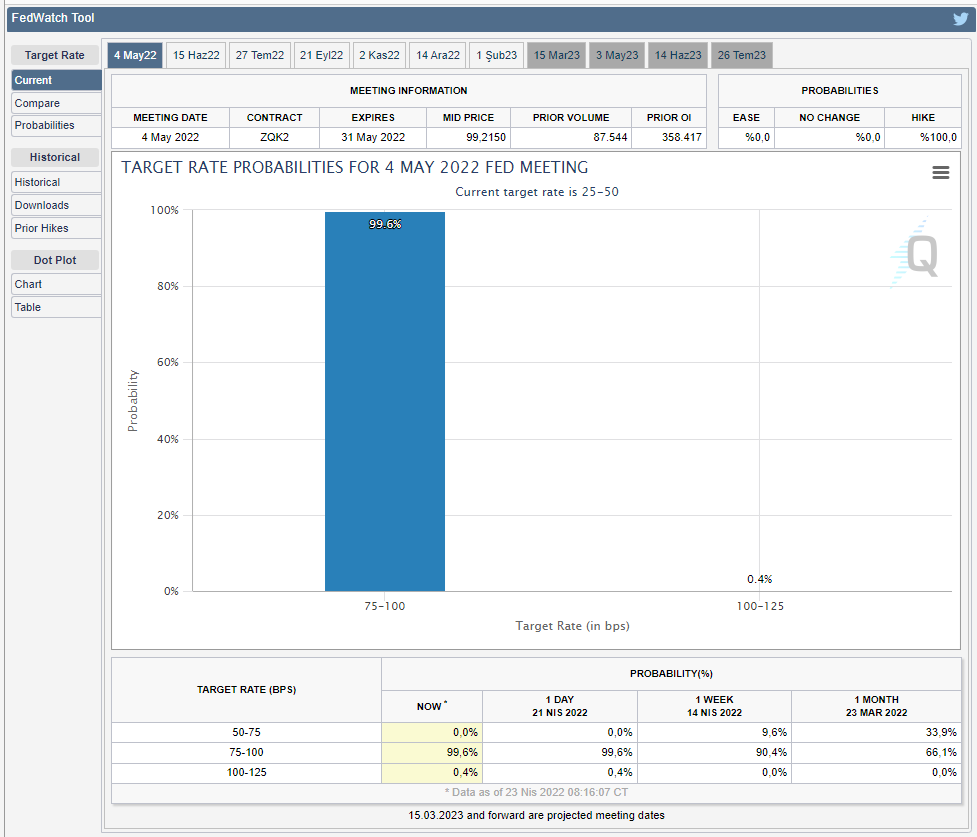
Task: Open Compare in the Target Rate section
Action: tap(56, 103)
